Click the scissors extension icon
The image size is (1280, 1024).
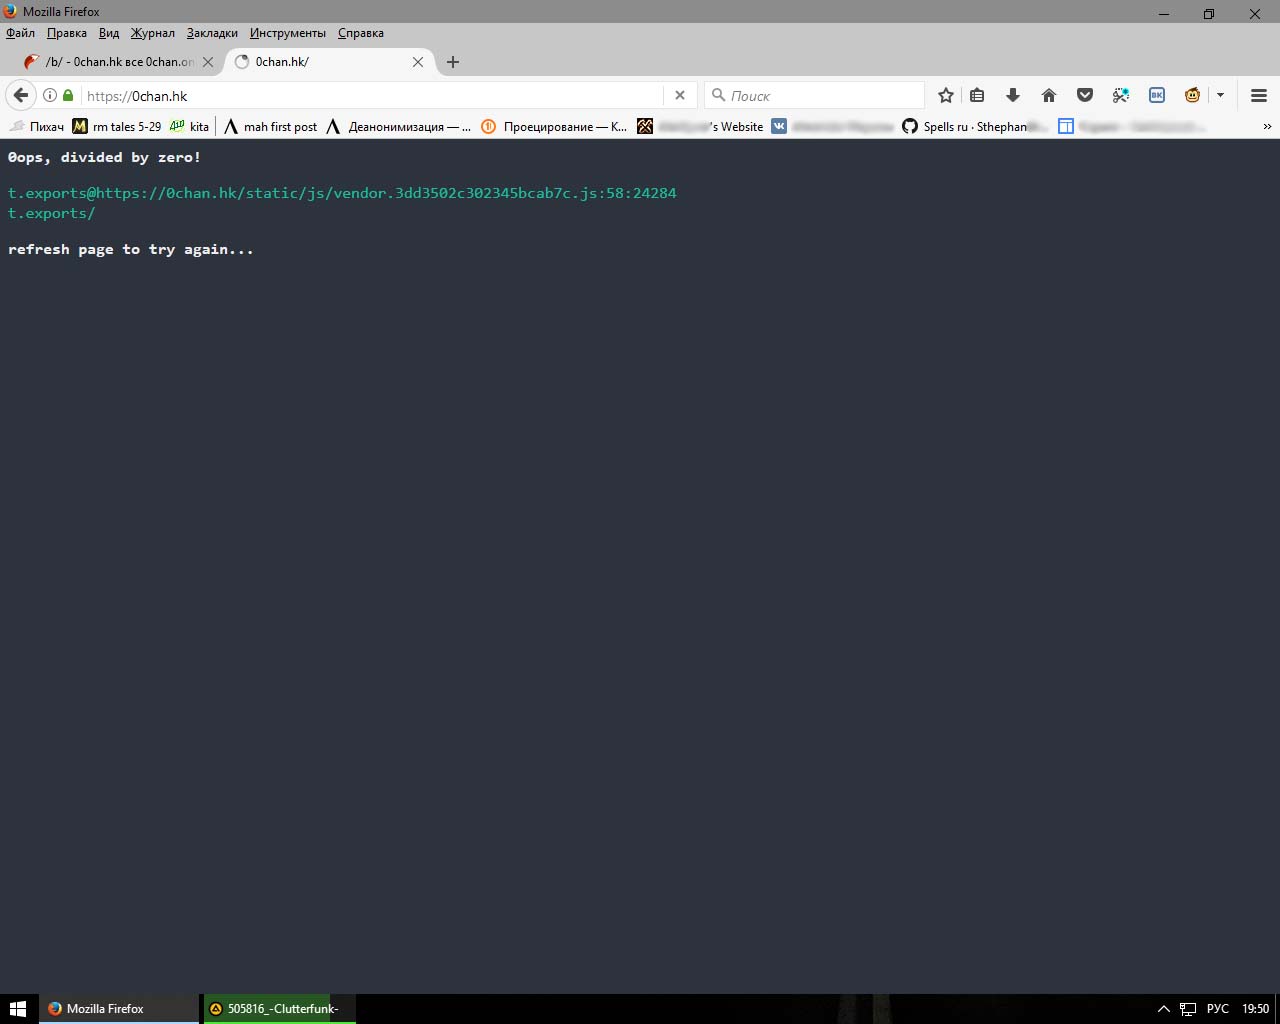pyautogui.click(x=1121, y=96)
